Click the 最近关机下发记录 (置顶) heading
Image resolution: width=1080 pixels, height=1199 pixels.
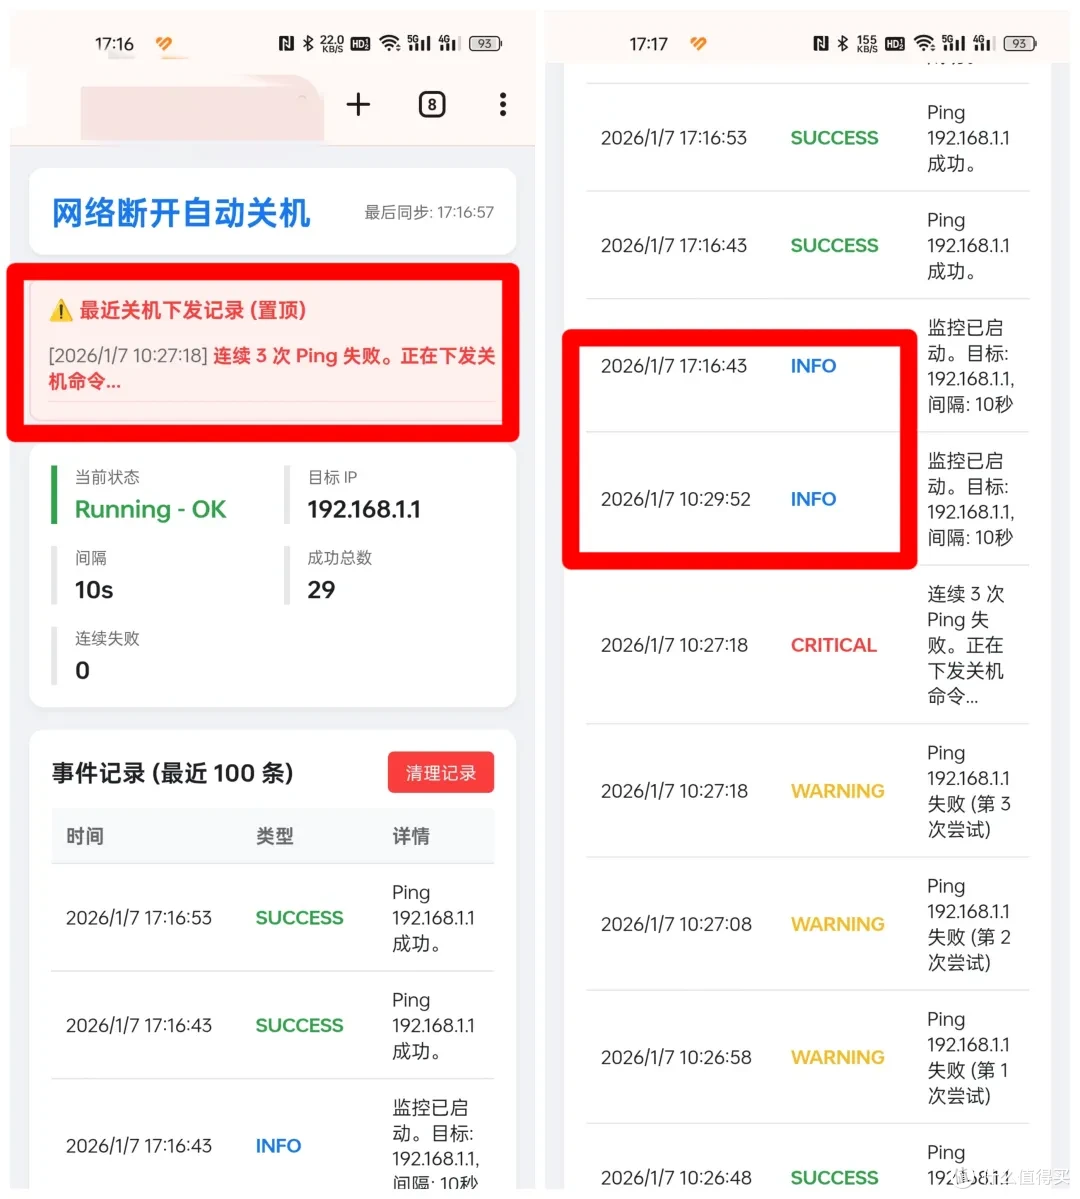193,310
